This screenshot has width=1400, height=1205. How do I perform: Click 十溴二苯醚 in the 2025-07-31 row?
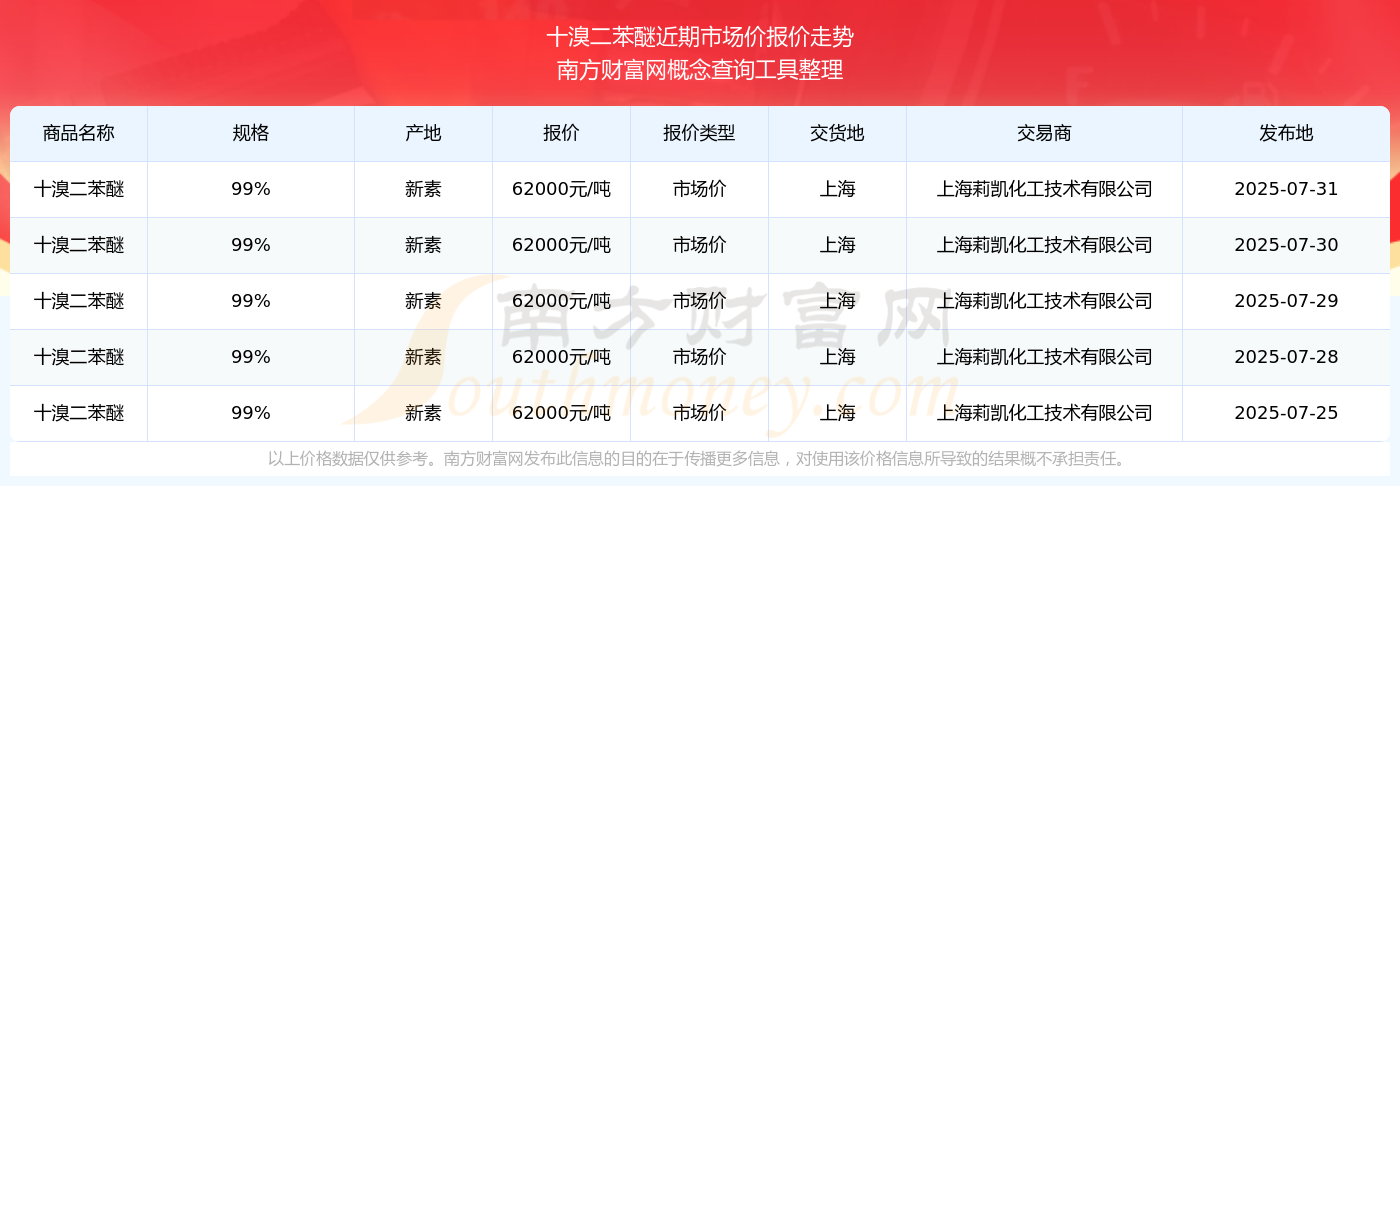(79, 189)
